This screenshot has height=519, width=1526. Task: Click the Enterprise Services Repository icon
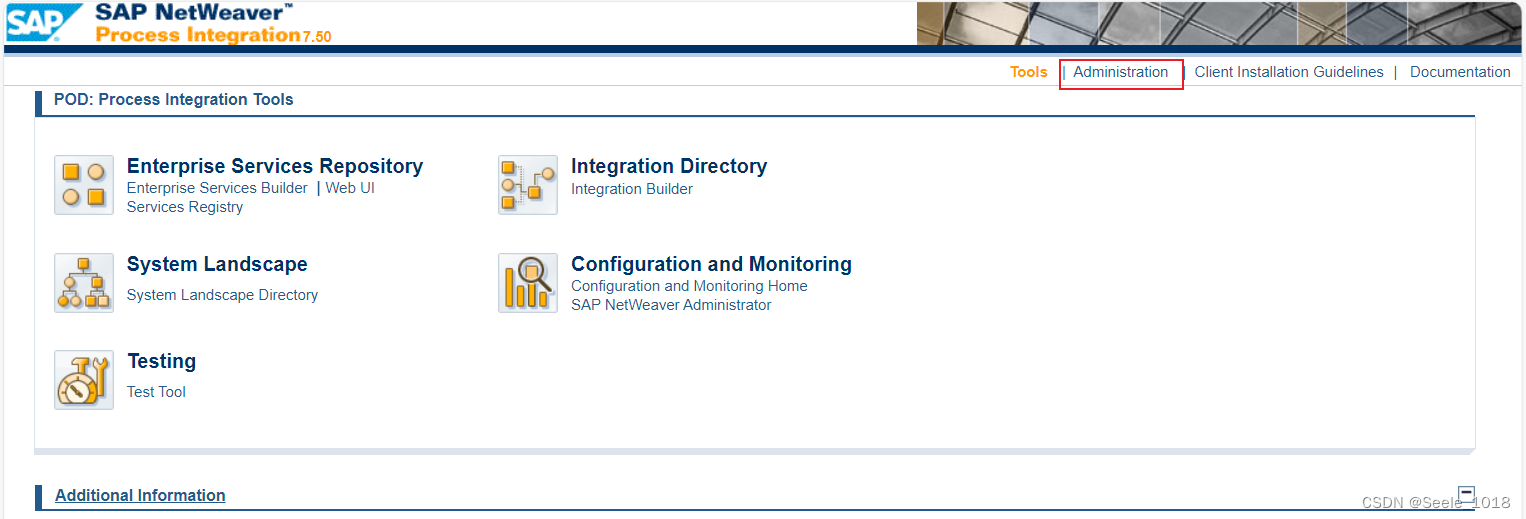point(84,185)
